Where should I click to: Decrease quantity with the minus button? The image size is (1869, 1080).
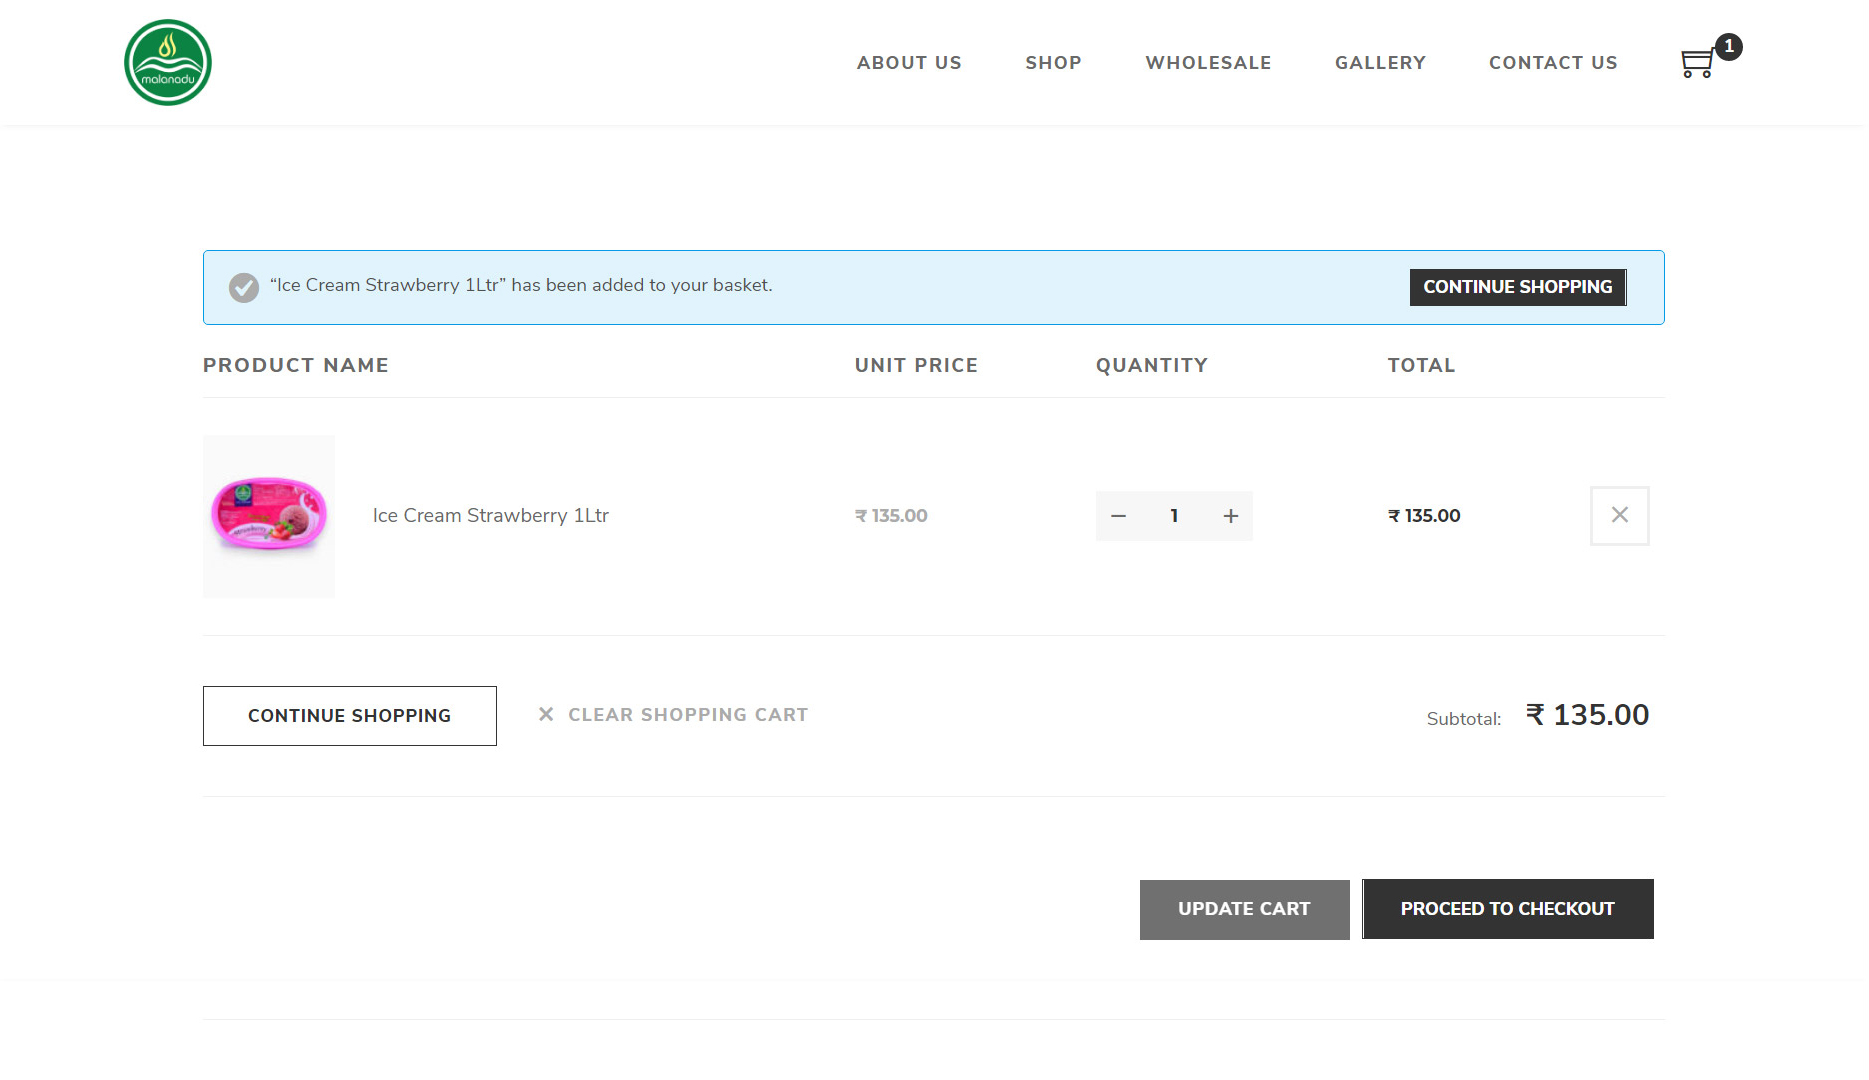[x=1119, y=516]
